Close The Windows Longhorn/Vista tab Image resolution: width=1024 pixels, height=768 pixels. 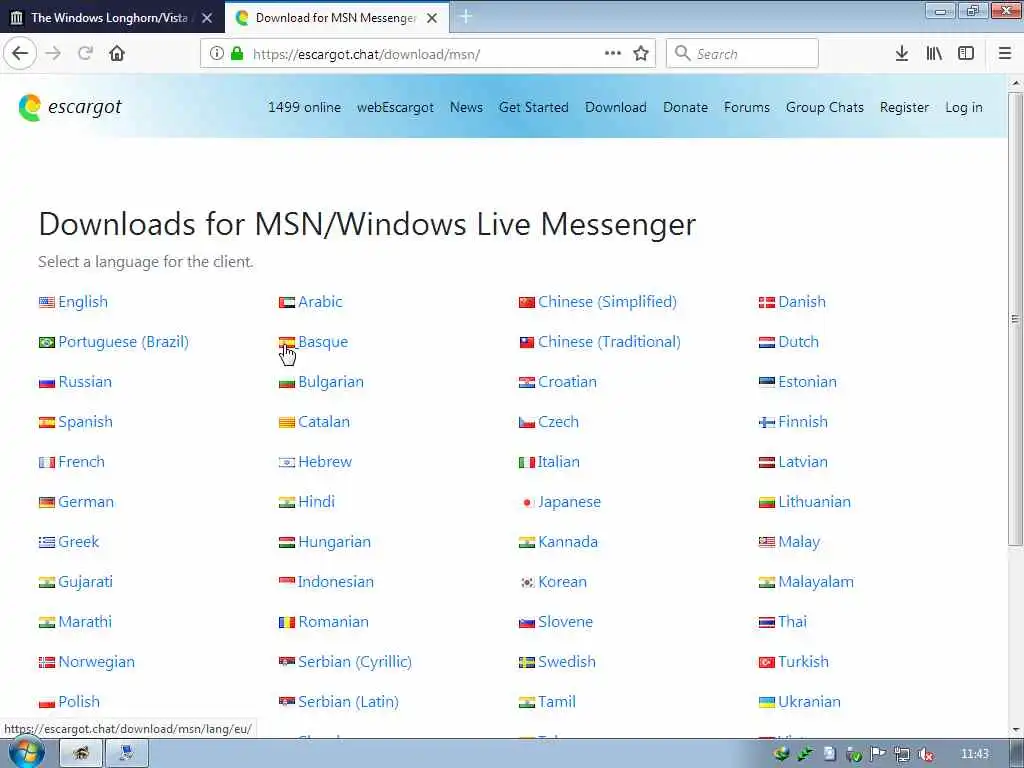(x=207, y=18)
